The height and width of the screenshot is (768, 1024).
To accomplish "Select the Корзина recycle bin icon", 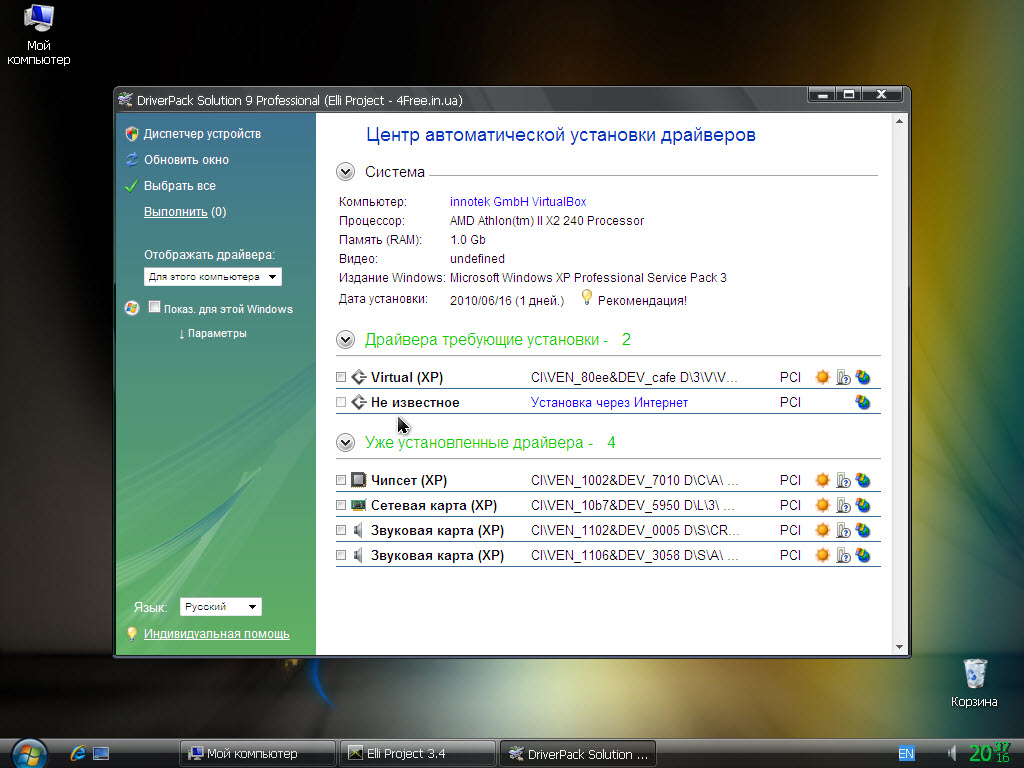I will (974, 682).
